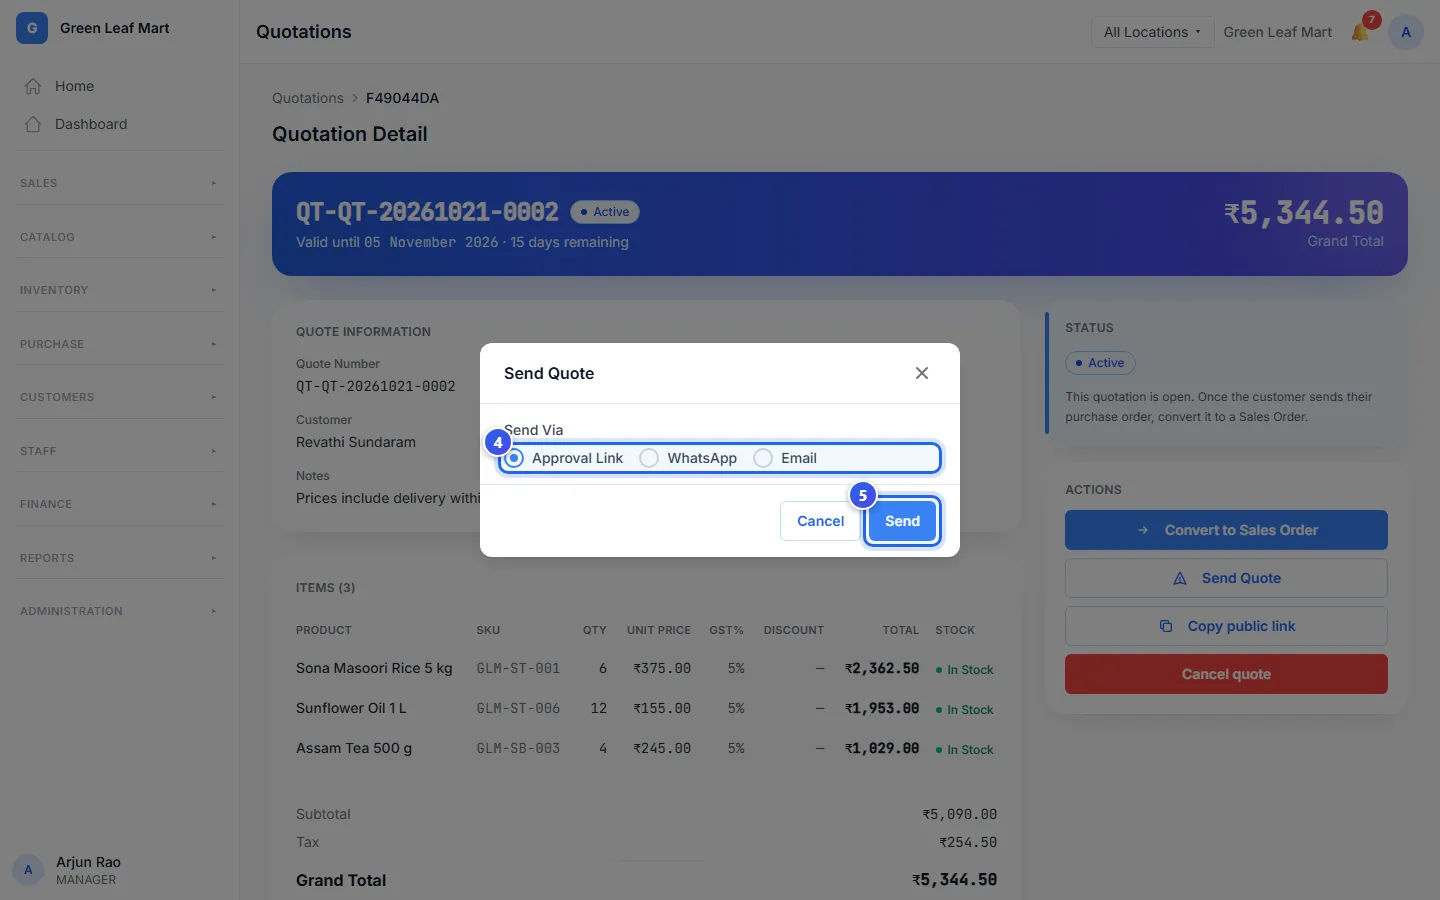This screenshot has height=900, width=1440.
Task: Click the red Cancel quote button
Action: coord(1226,674)
